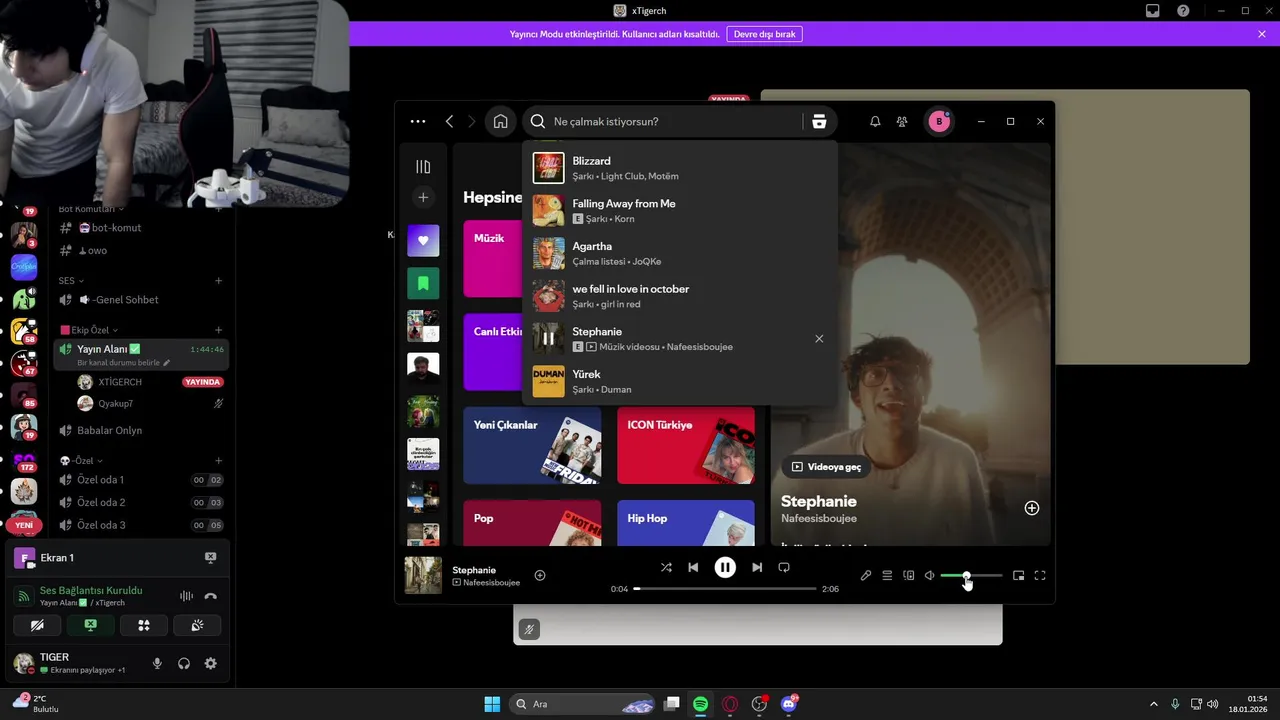
Task: Go back in Spotify navigation
Action: 449,121
